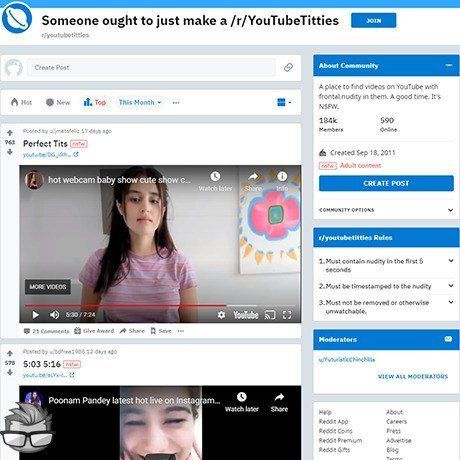
Task: Save the first post
Action: click(161, 331)
